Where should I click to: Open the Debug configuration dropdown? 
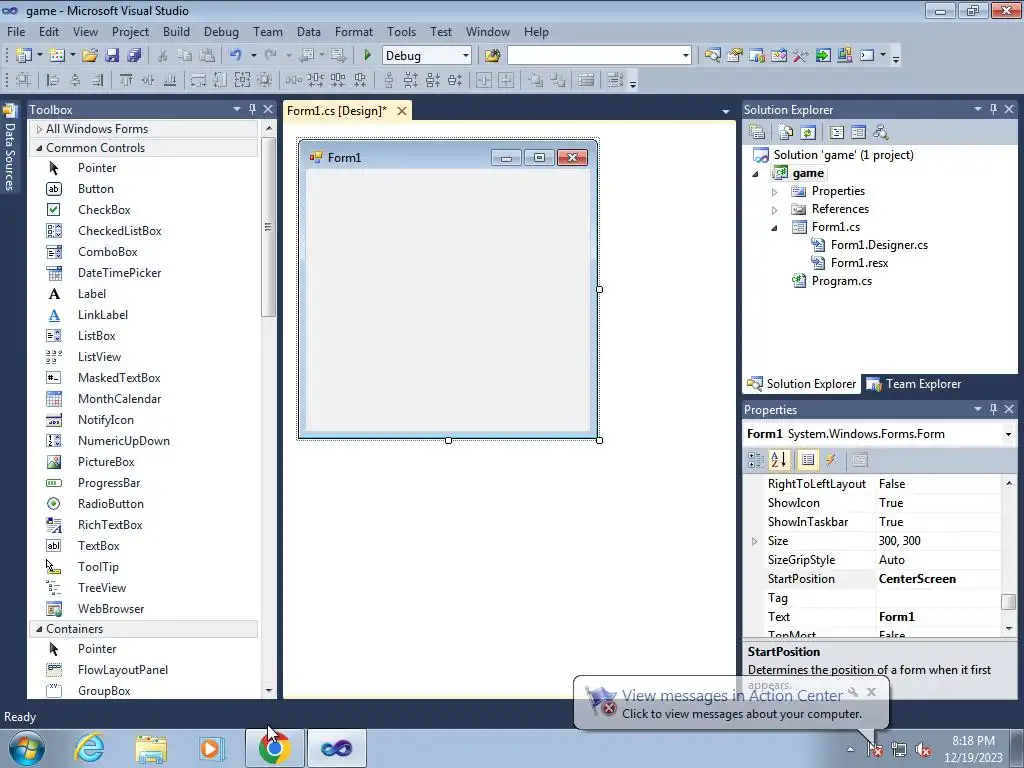(x=465, y=56)
